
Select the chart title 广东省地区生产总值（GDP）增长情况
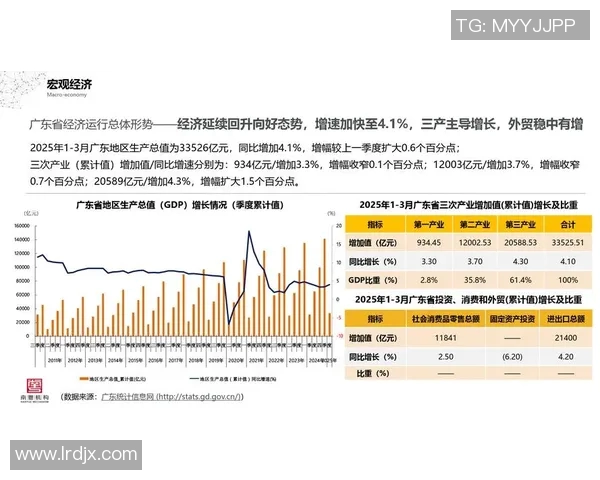180,205
